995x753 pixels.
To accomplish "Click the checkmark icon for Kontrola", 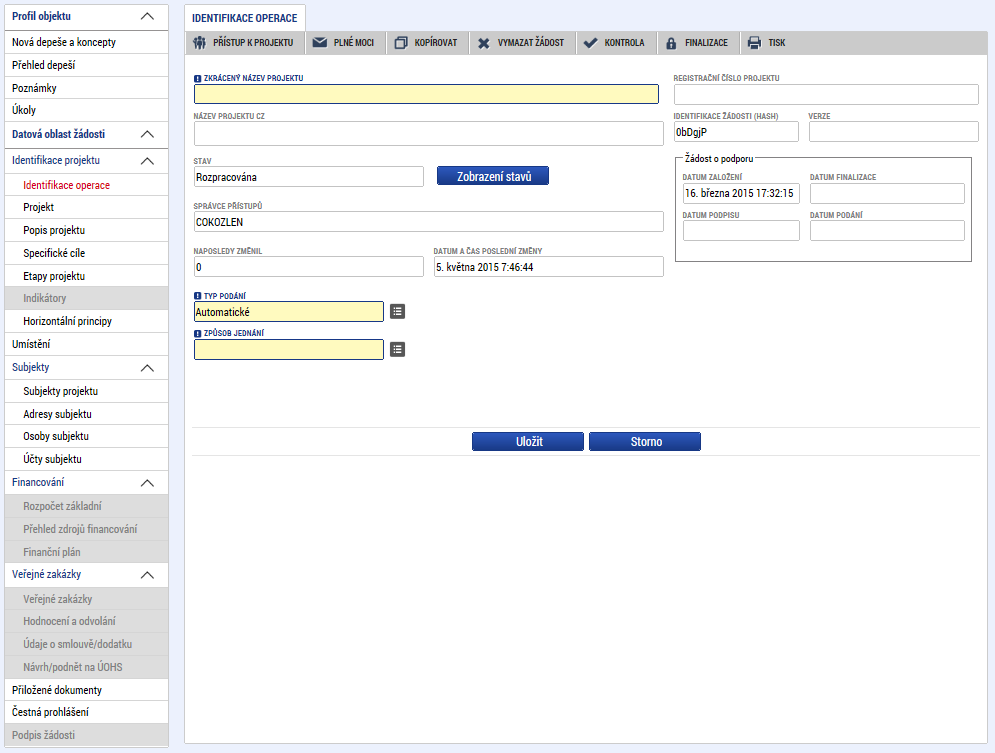I will tap(590, 43).
